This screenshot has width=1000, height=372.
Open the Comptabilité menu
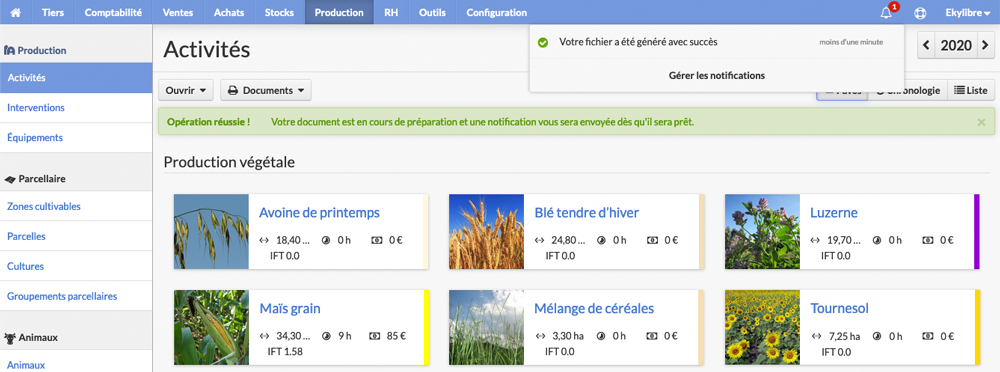(x=113, y=12)
